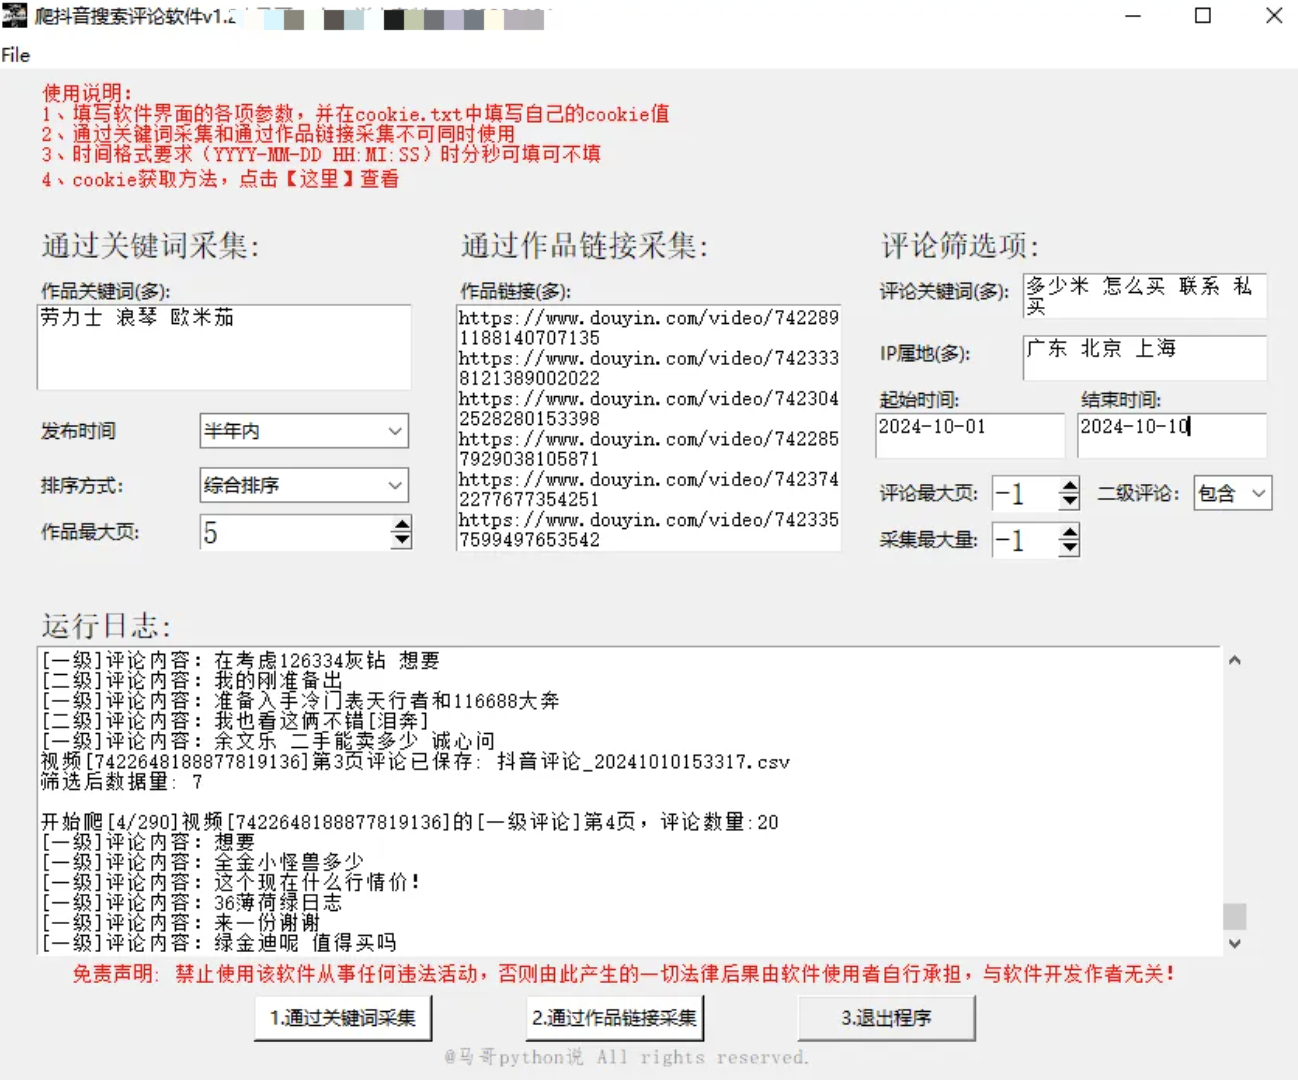1298x1080 pixels.
Task: Click the 评论最大页 value field
Action: click(1025, 493)
